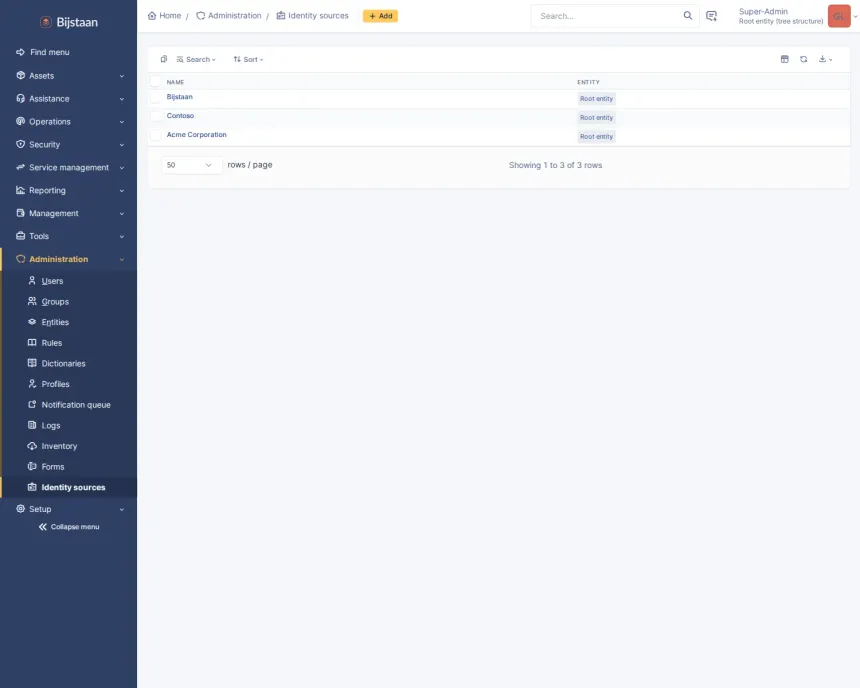This screenshot has width=860, height=688.
Task: Click the list toolbar copy icon
Action: click(163, 59)
